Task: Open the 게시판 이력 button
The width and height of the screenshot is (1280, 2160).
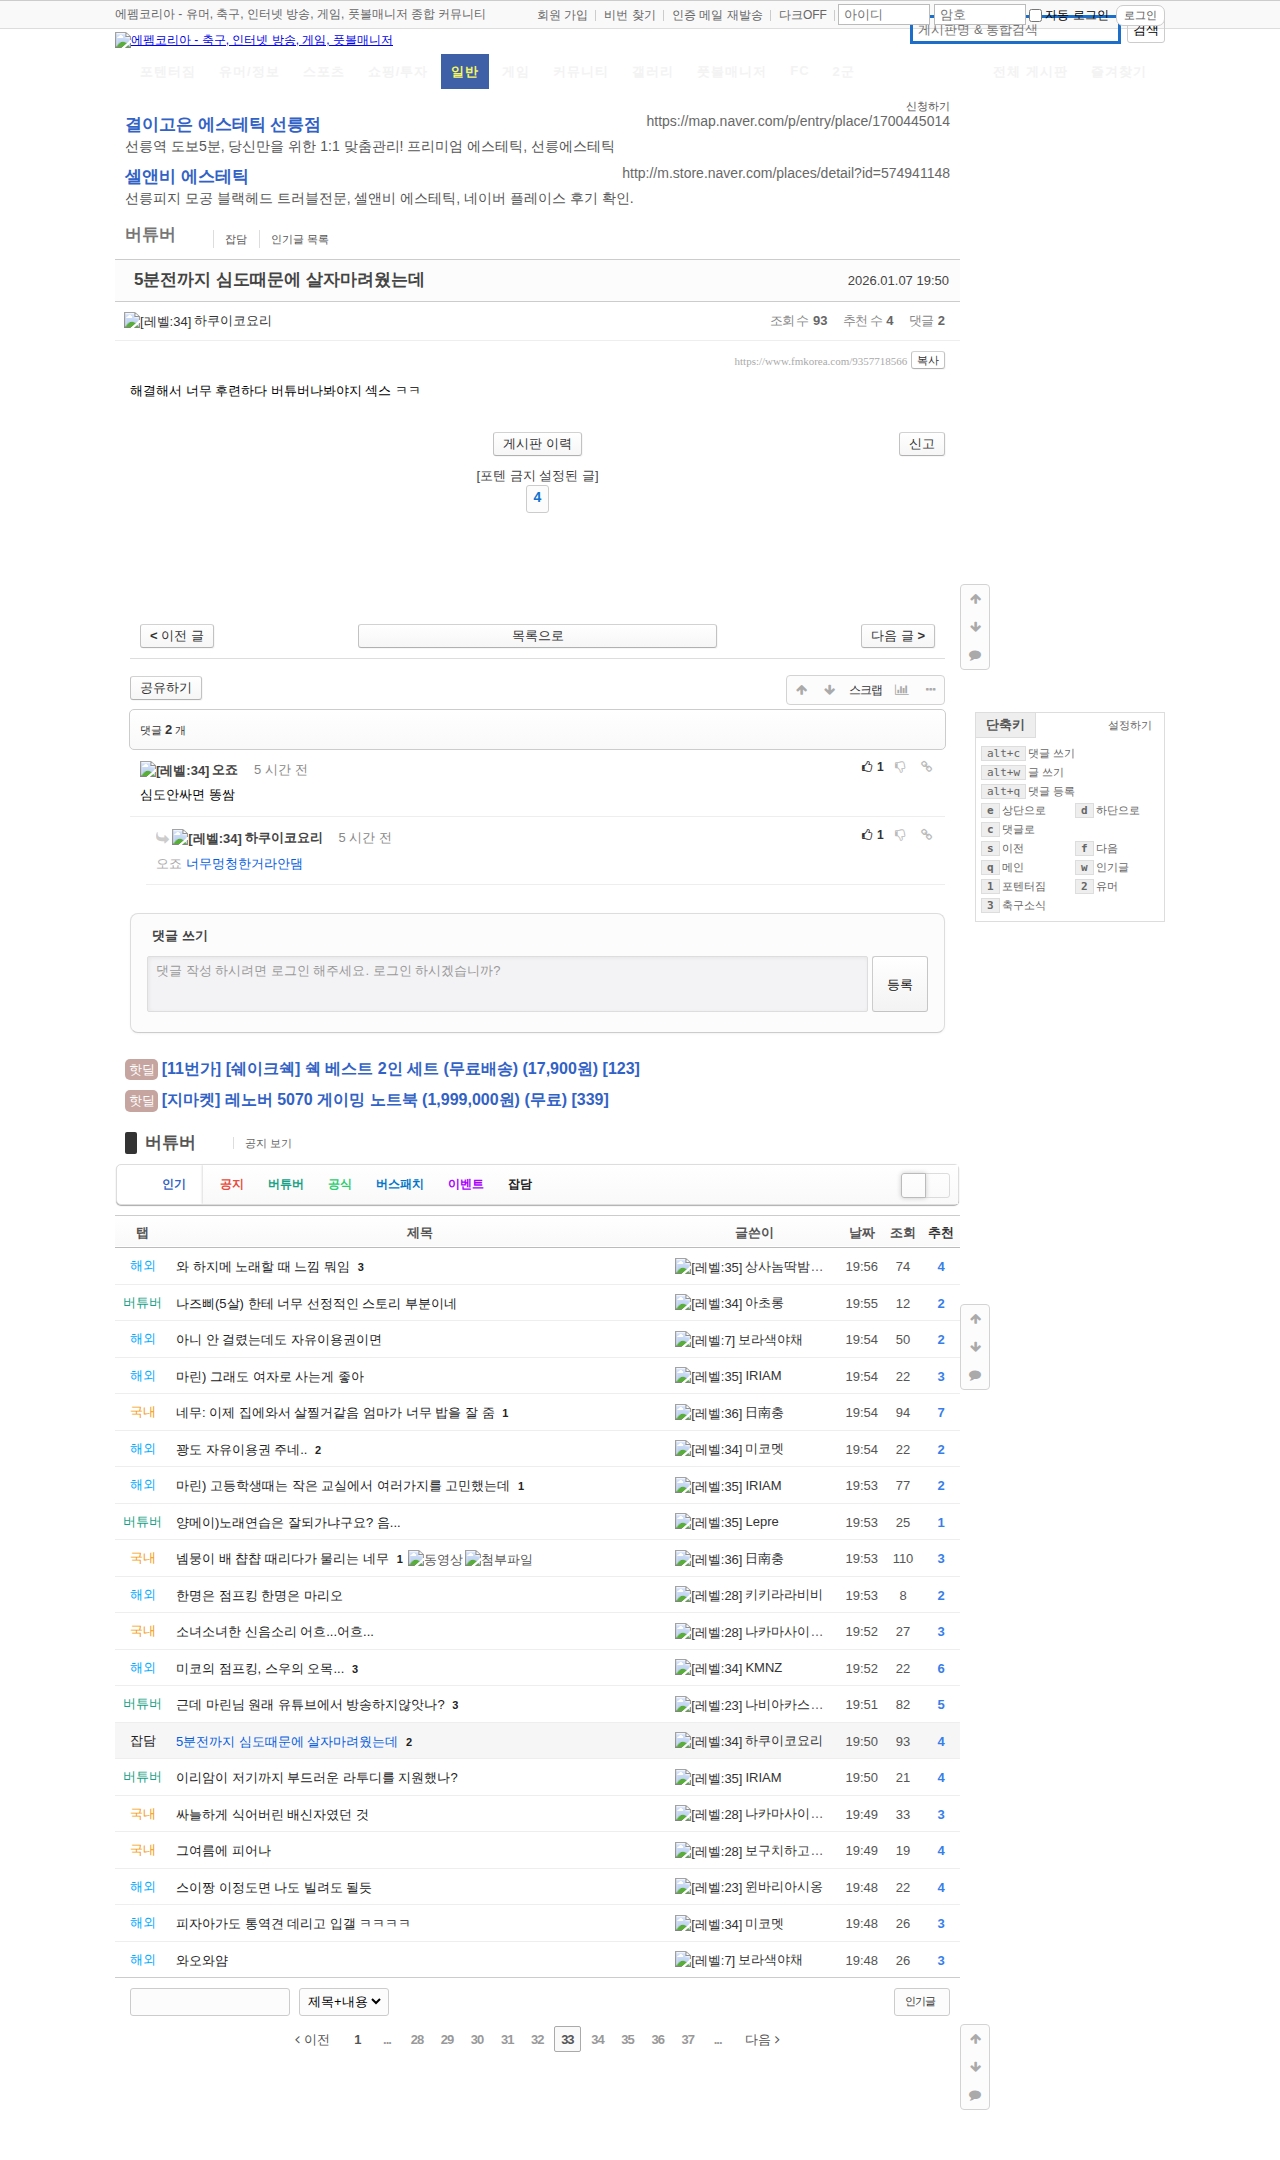Action: pyautogui.click(x=537, y=444)
